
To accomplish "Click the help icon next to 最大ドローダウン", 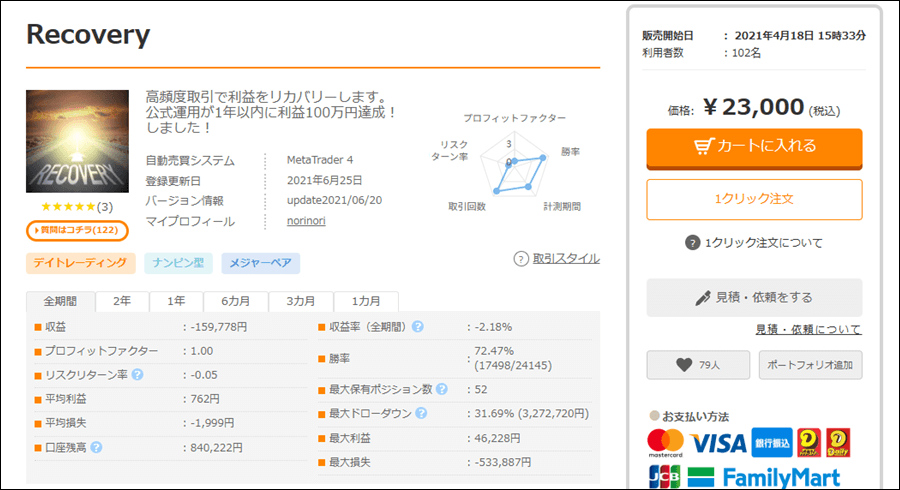I will pos(421,413).
